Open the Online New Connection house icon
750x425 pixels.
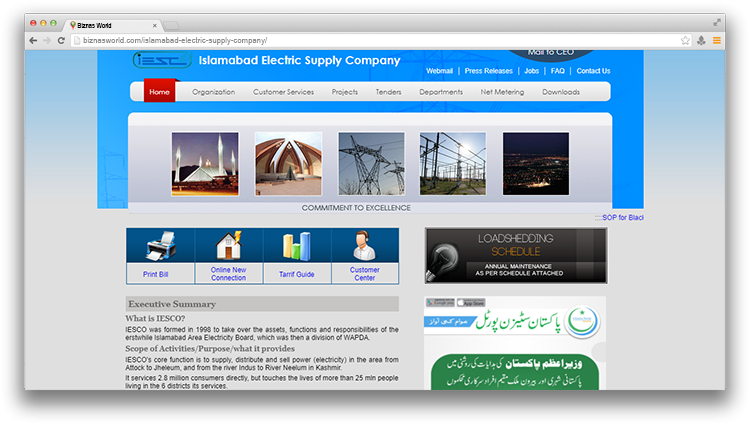coord(229,246)
